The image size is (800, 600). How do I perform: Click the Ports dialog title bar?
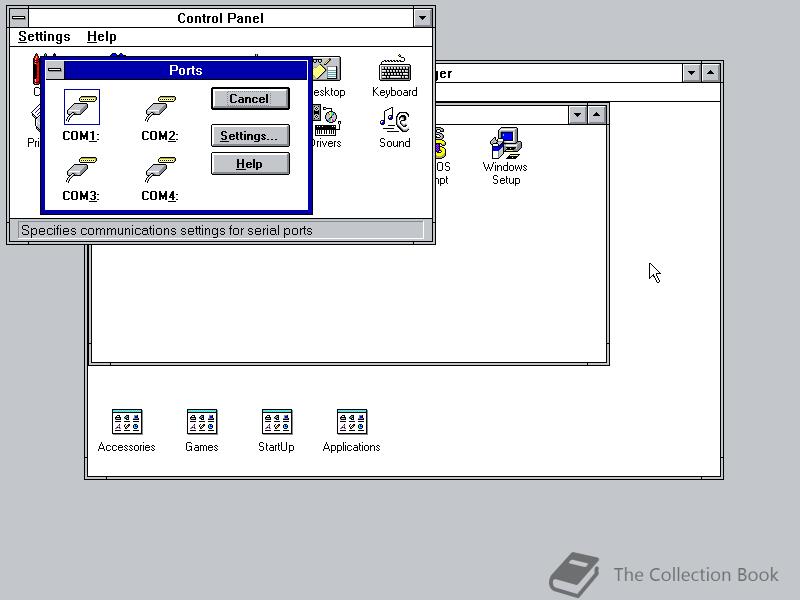tap(186, 70)
